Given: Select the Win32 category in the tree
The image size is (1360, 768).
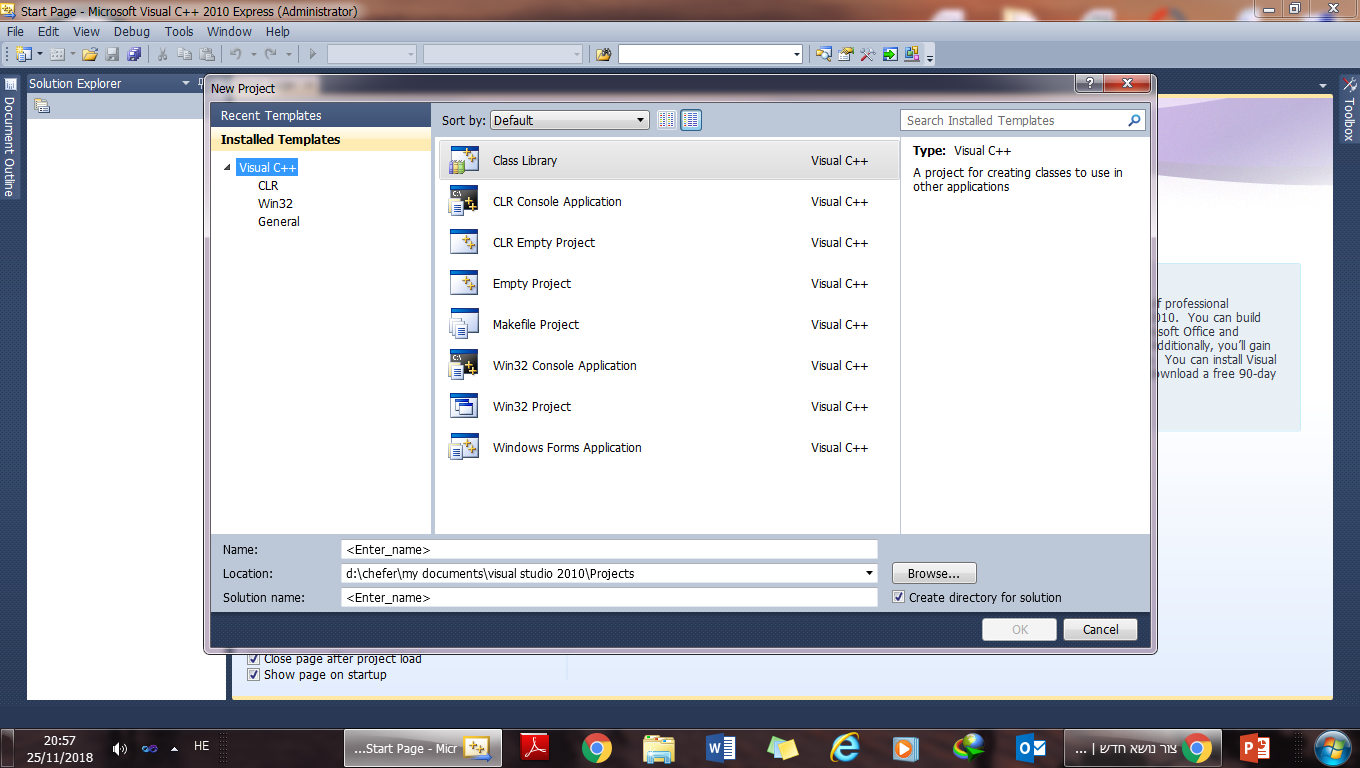Looking at the screenshot, I should coord(275,204).
